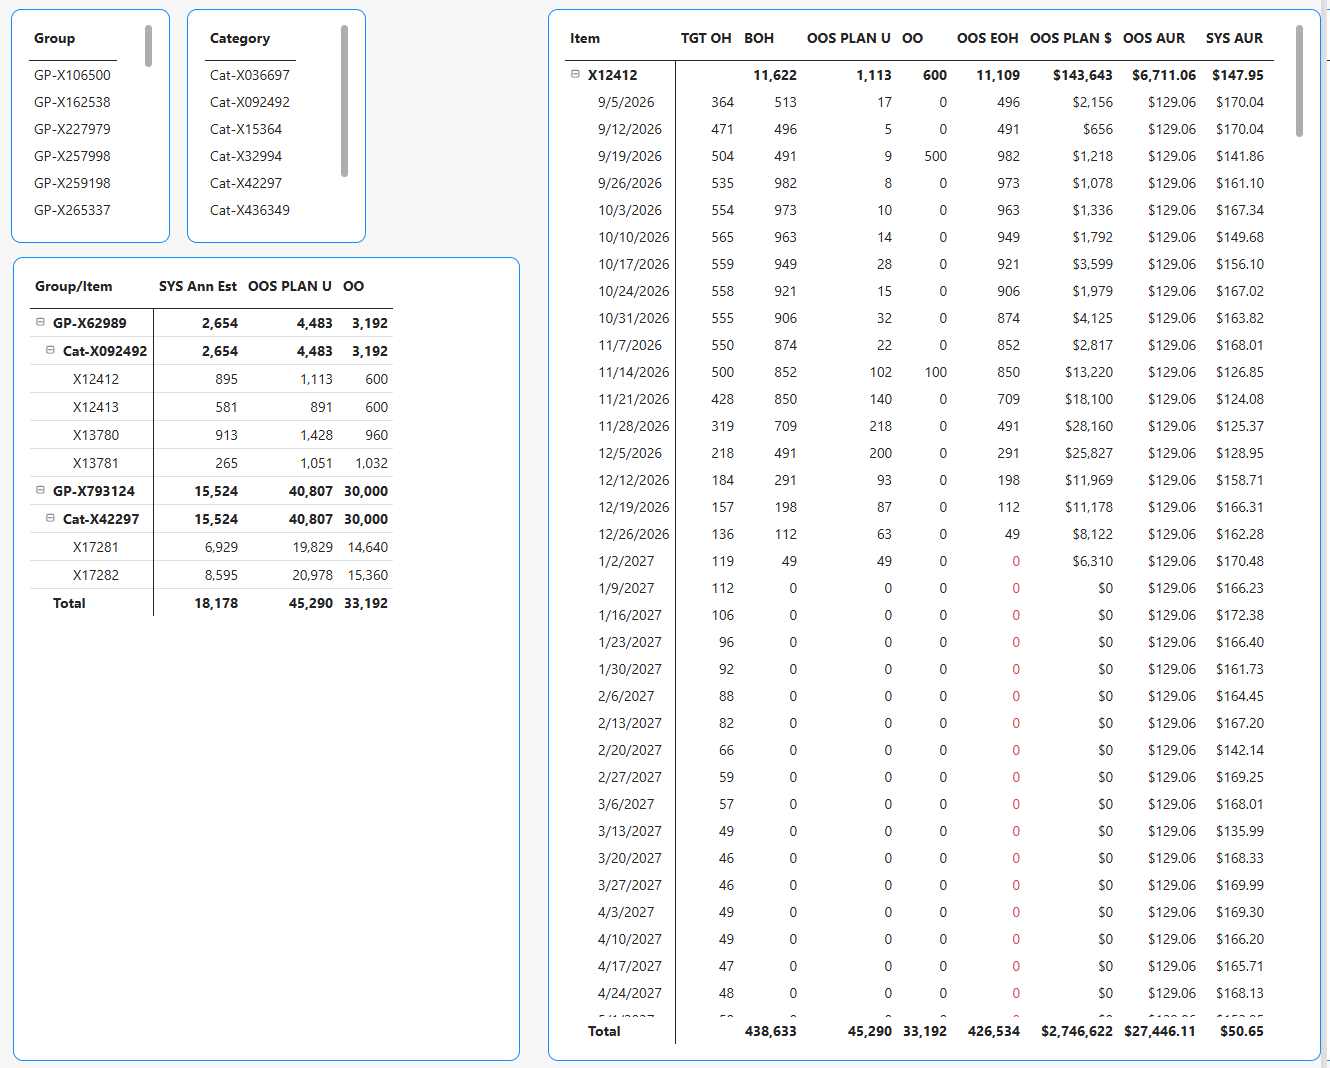Click the Group/Item column header
1330x1068 pixels.
74,286
